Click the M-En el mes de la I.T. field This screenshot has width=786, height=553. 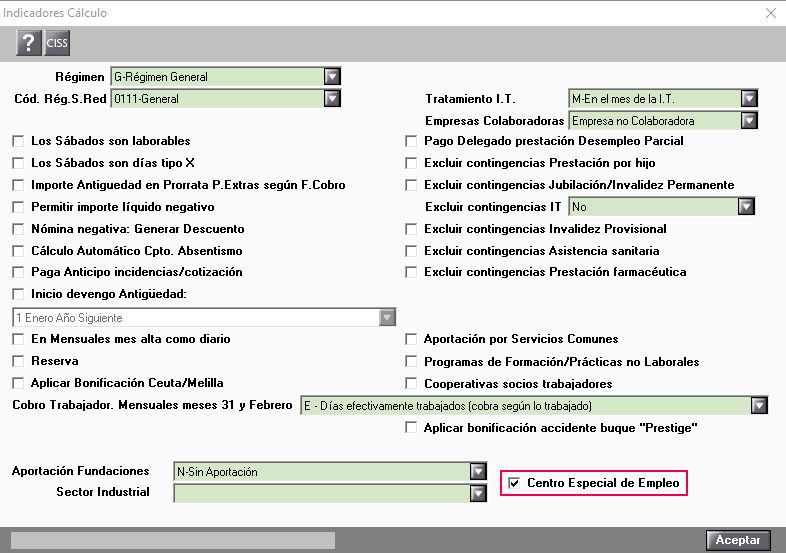663,99
